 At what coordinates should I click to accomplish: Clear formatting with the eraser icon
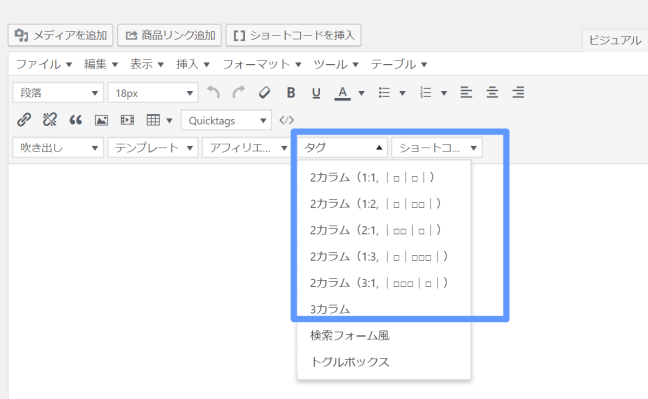pos(264,93)
